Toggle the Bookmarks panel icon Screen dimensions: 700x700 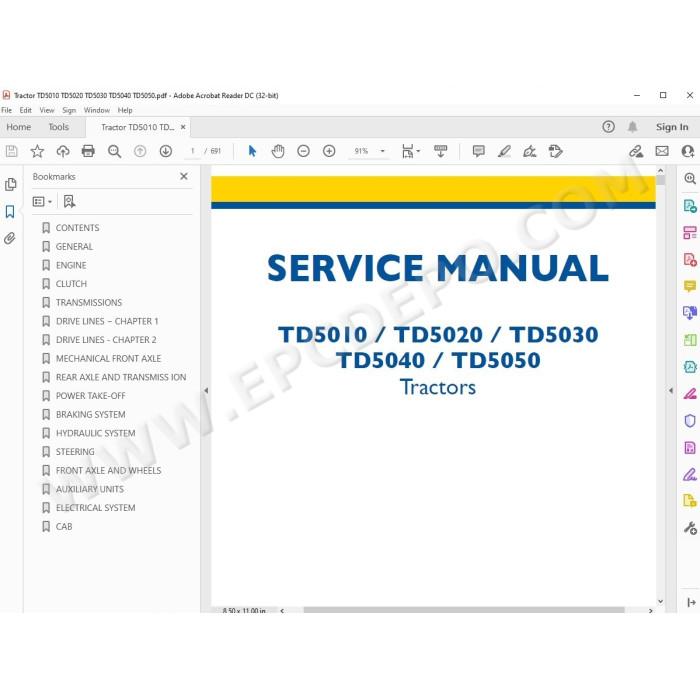pyautogui.click(x=10, y=212)
